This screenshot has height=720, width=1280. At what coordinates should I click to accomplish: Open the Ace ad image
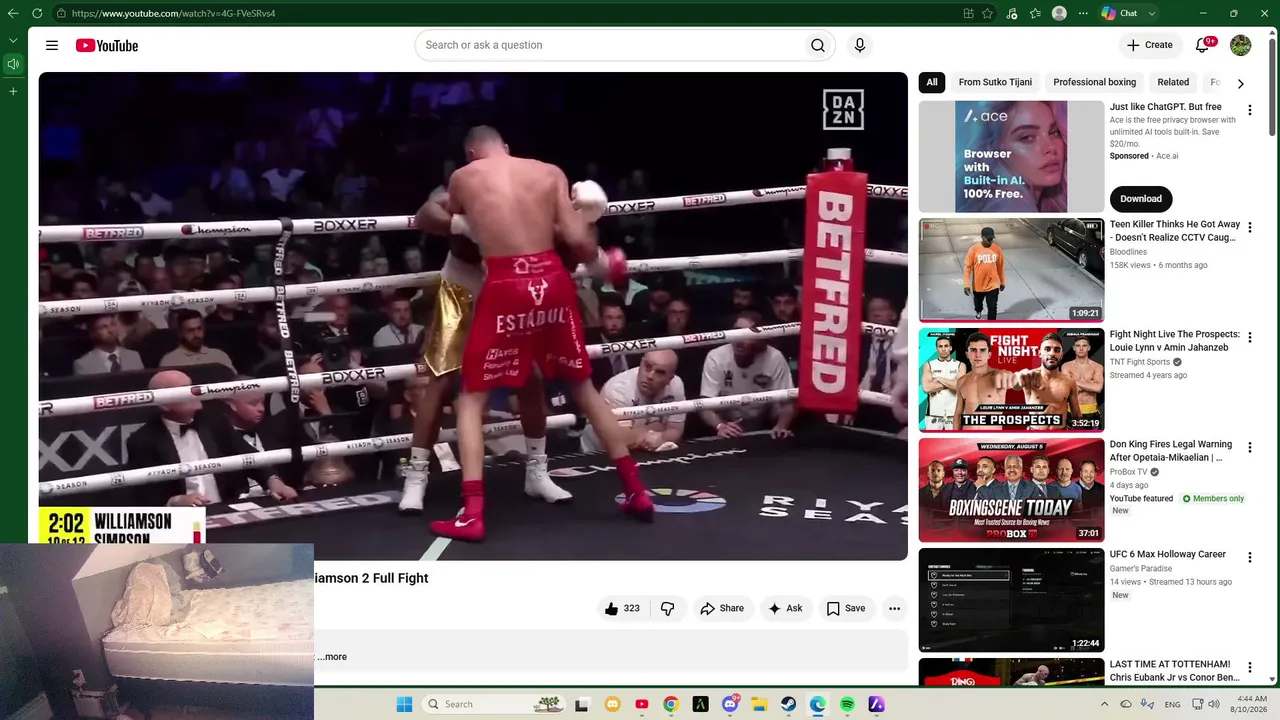[1011, 157]
